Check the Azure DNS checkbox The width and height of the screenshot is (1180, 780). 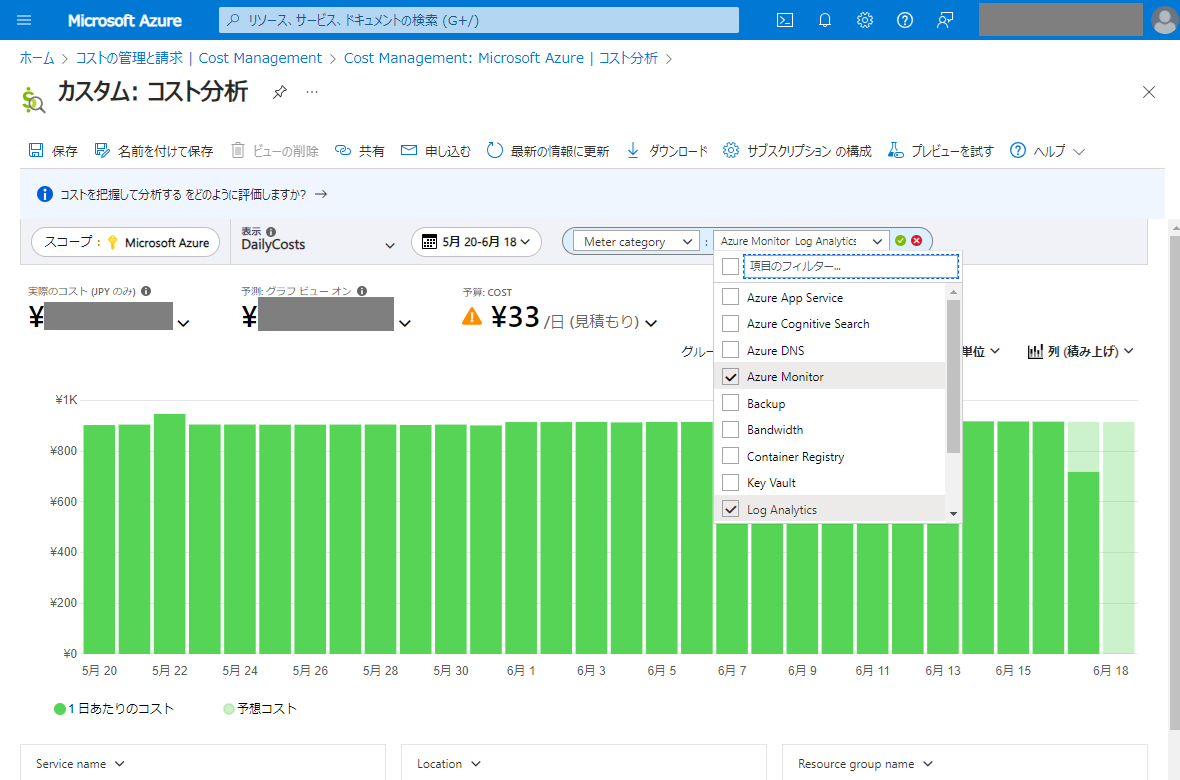[x=730, y=349]
